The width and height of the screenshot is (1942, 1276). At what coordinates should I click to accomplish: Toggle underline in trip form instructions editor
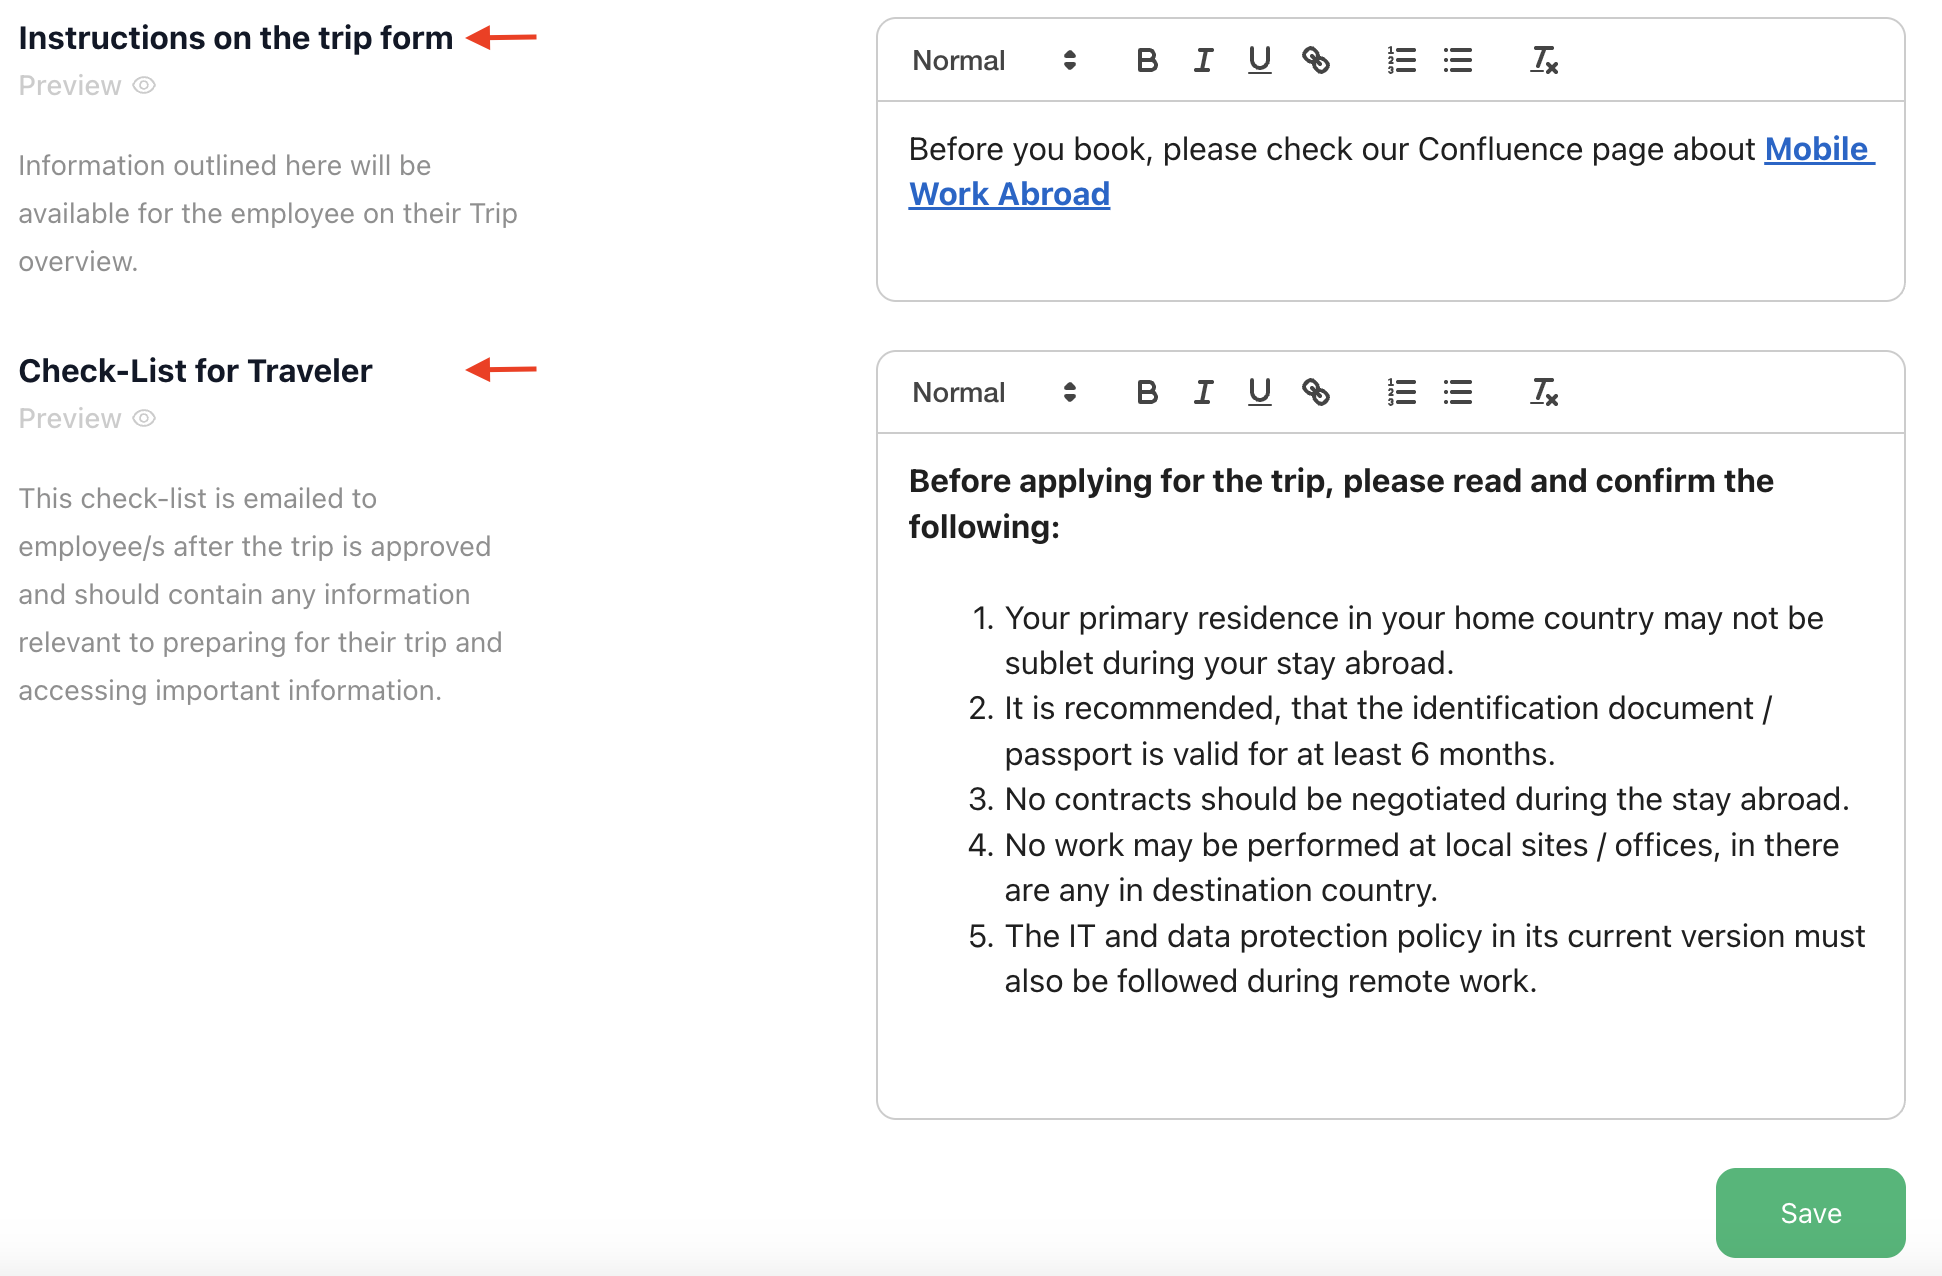click(1259, 61)
